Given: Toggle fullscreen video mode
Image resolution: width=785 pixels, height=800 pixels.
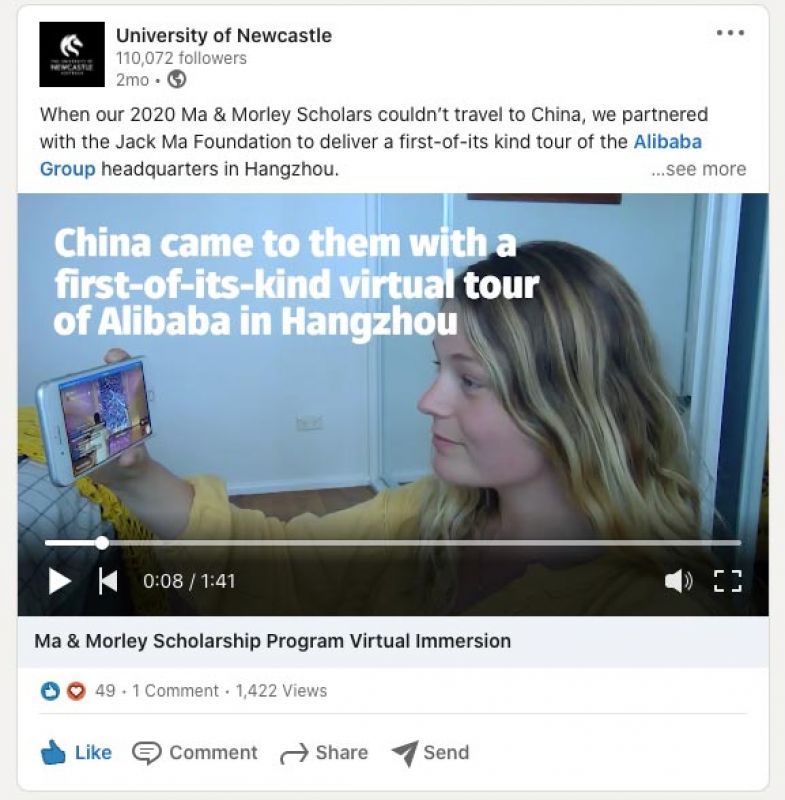Looking at the screenshot, I should (727, 581).
